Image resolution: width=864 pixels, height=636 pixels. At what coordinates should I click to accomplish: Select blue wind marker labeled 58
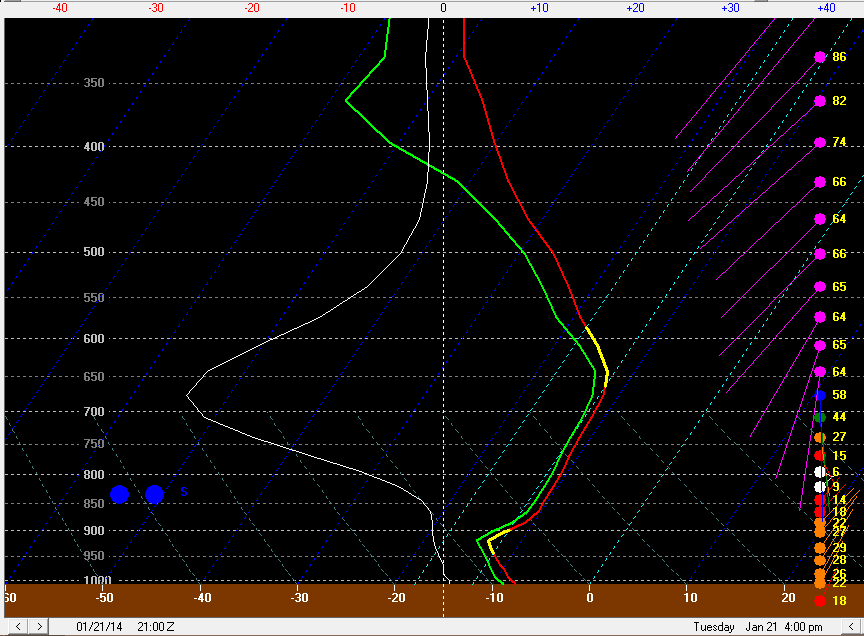point(820,395)
